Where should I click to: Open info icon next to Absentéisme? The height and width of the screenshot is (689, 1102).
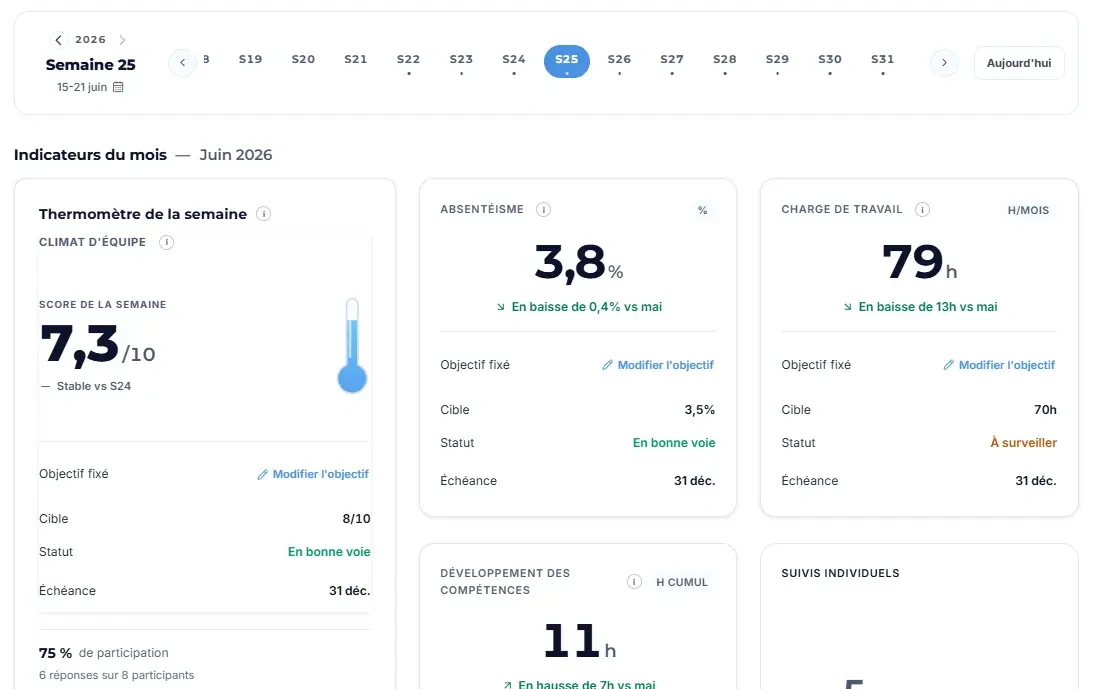(x=543, y=210)
